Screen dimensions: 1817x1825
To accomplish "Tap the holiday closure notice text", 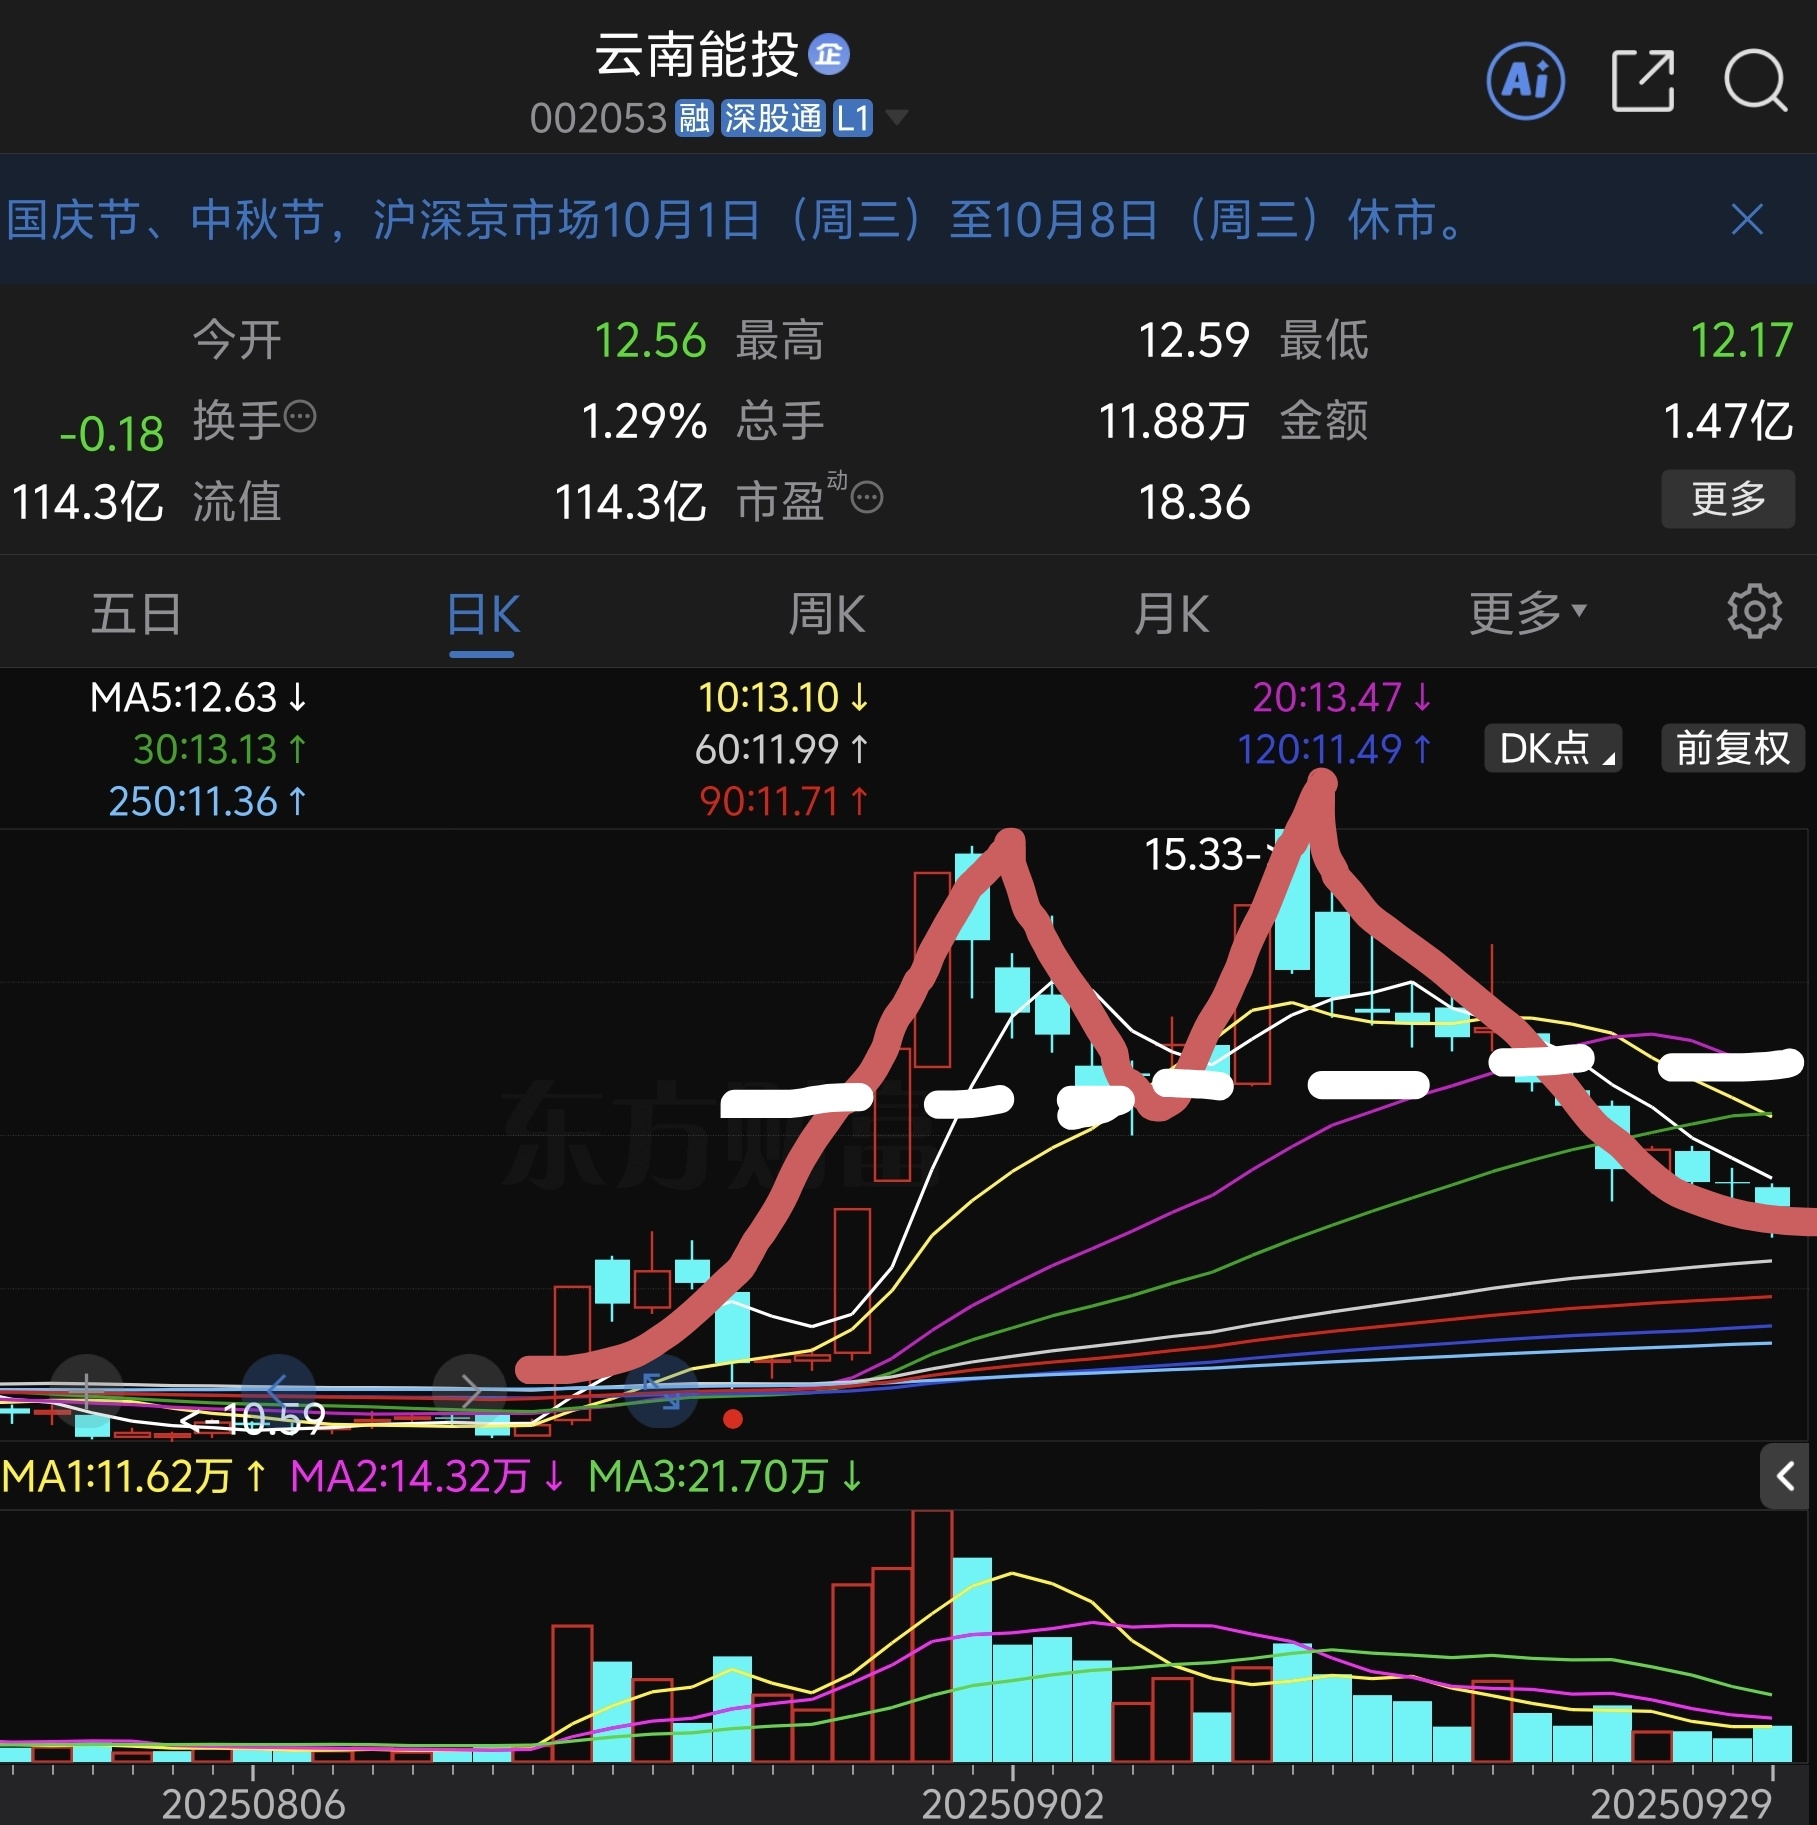I will pyautogui.click(x=737, y=219).
